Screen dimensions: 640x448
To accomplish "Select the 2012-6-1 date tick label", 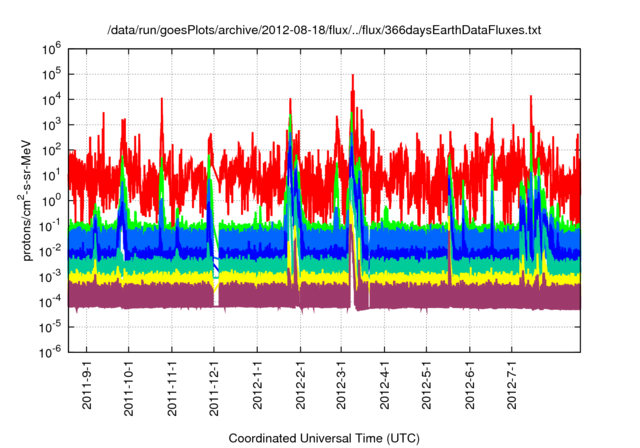I will point(470,385).
